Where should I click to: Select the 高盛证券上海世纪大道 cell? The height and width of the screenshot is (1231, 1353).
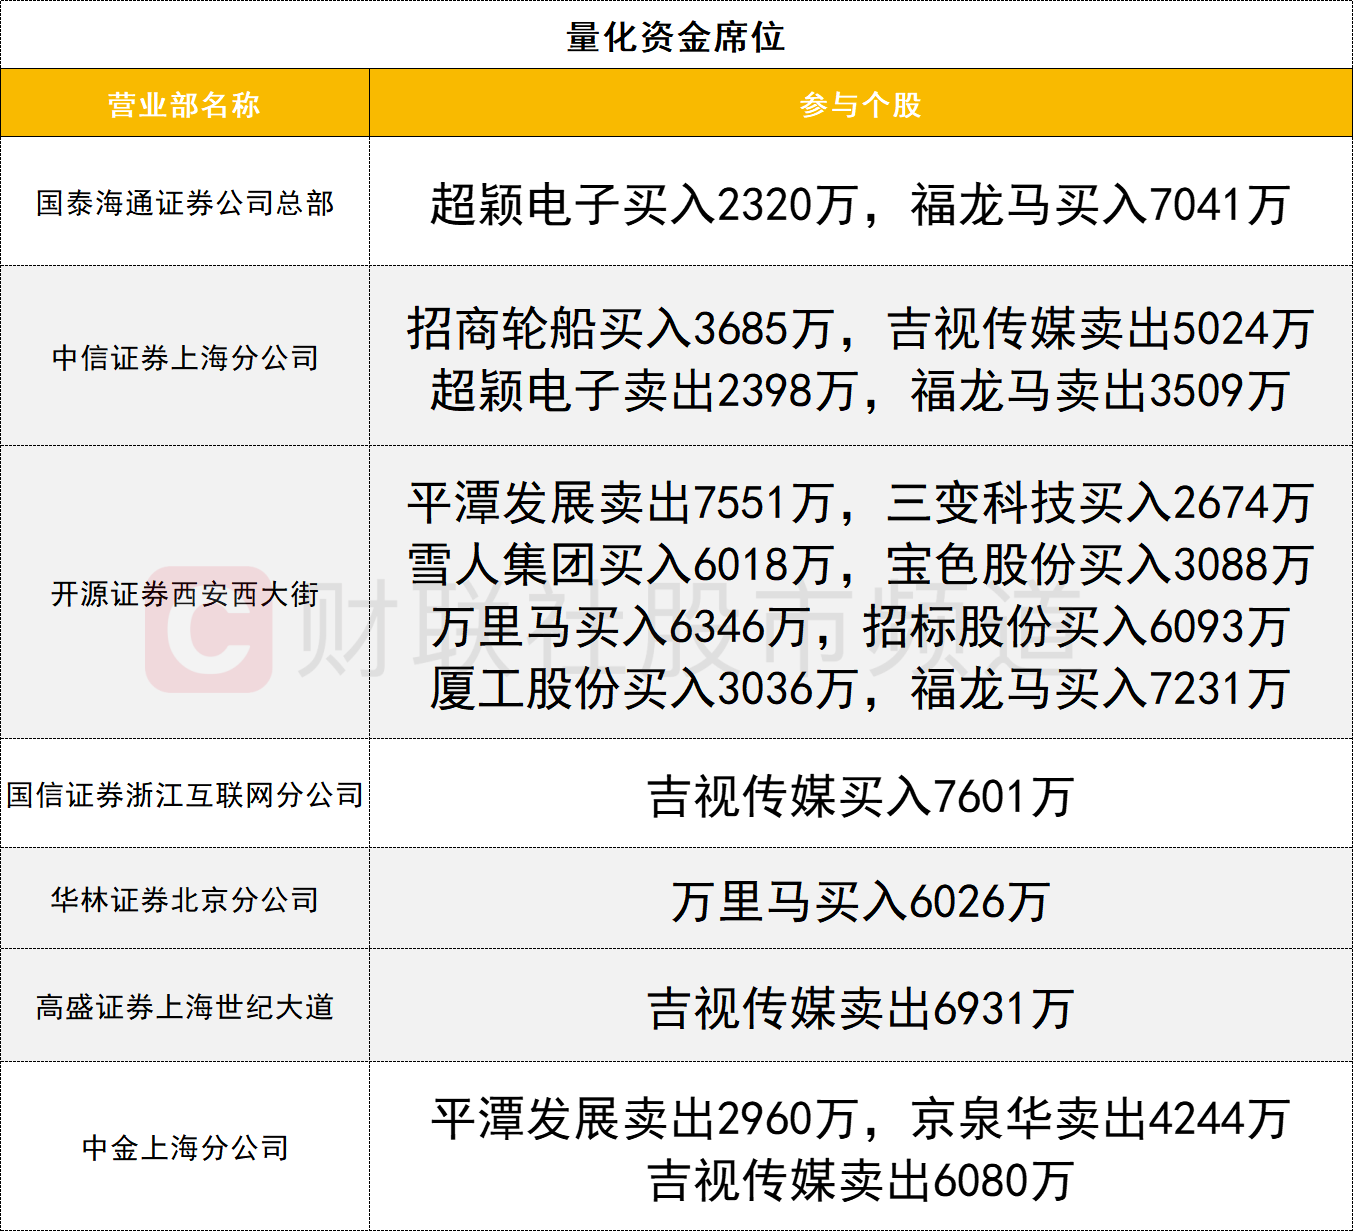pyautogui.click(x=185, y=1007)
